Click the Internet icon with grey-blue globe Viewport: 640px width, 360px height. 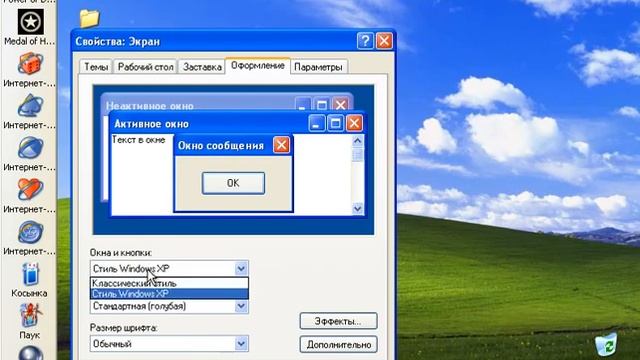click(x=30, y=232)
